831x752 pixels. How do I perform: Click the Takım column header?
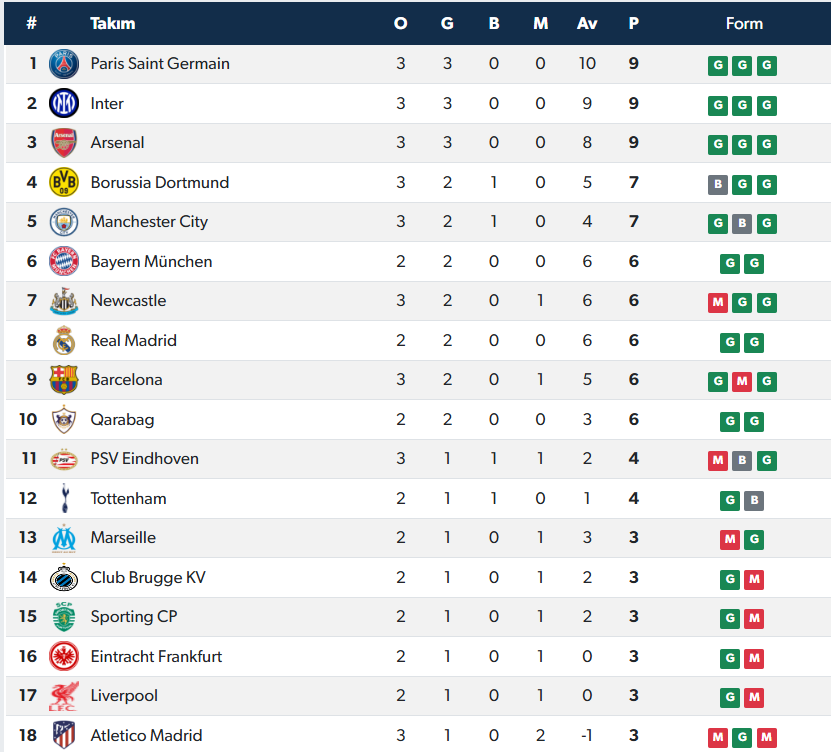(x=112, y=24)
